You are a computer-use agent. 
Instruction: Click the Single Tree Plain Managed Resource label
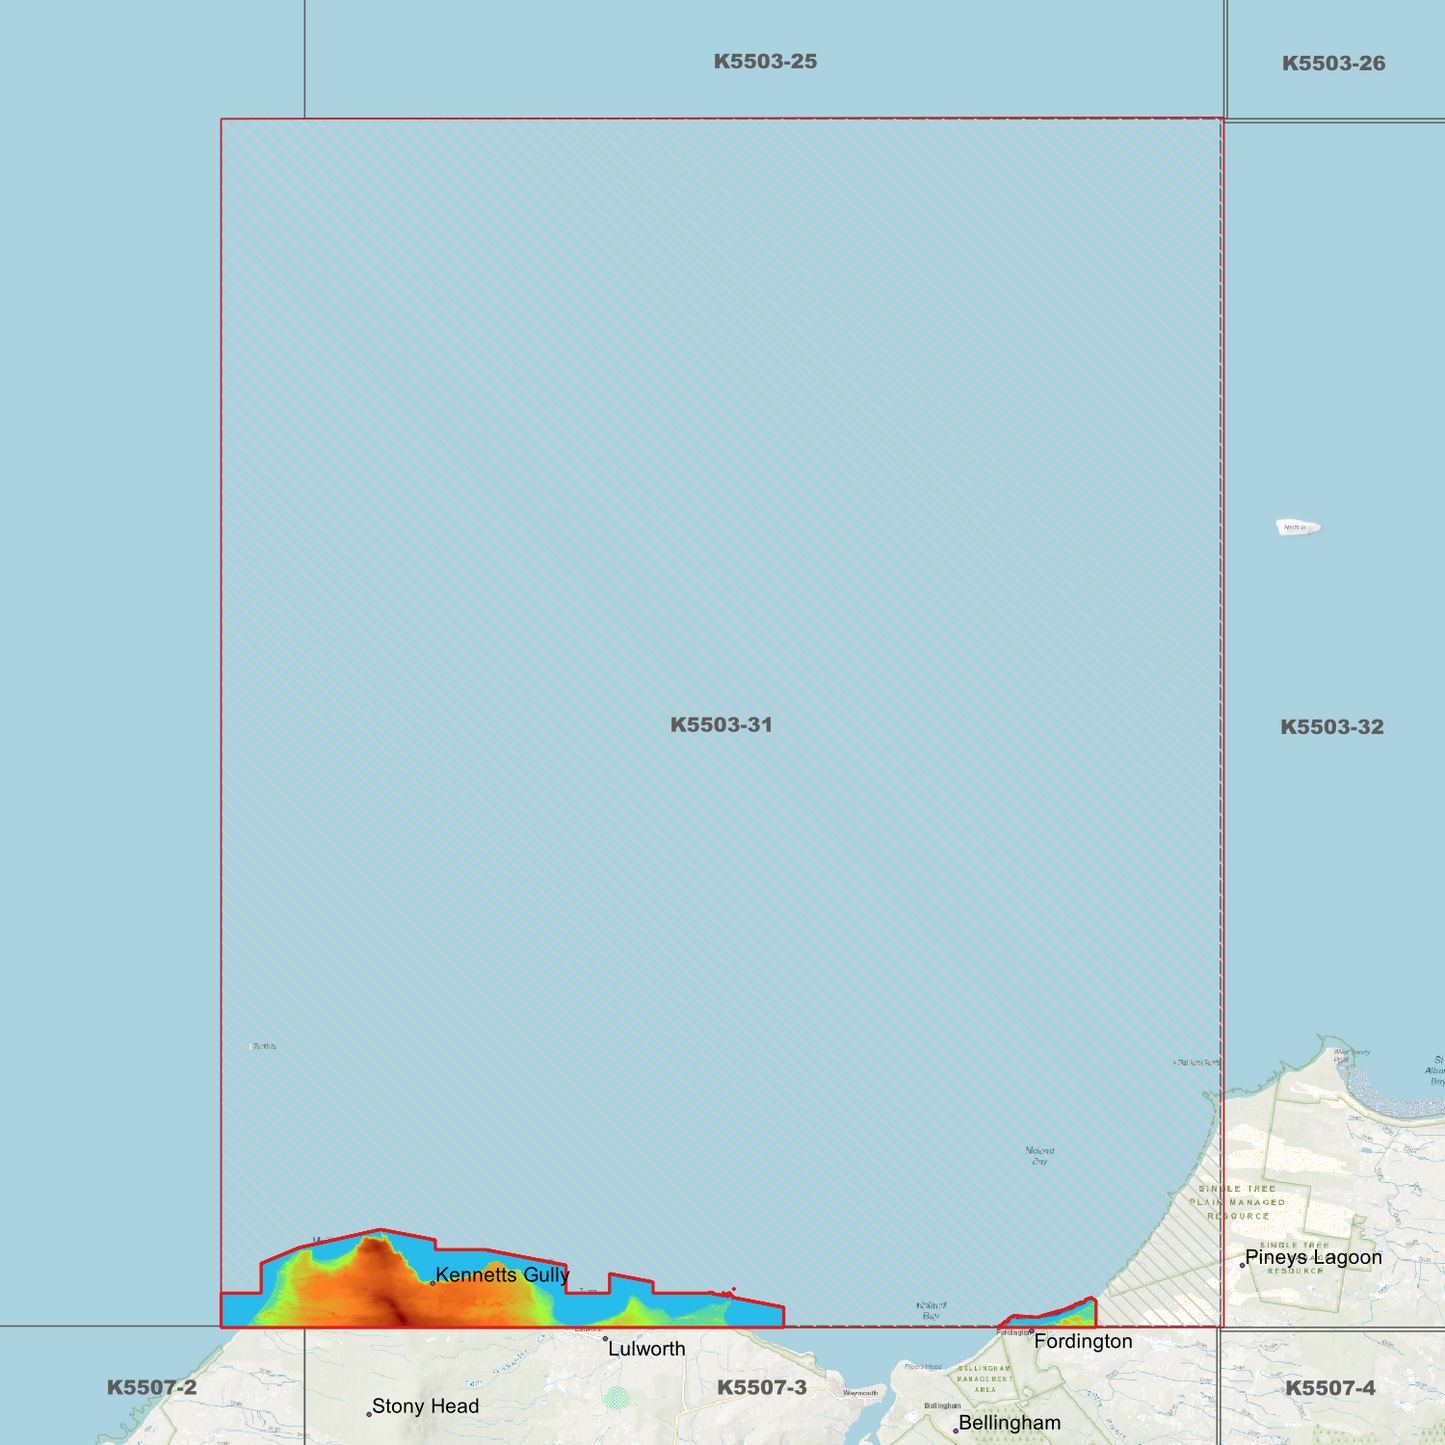point(1238,1202)
